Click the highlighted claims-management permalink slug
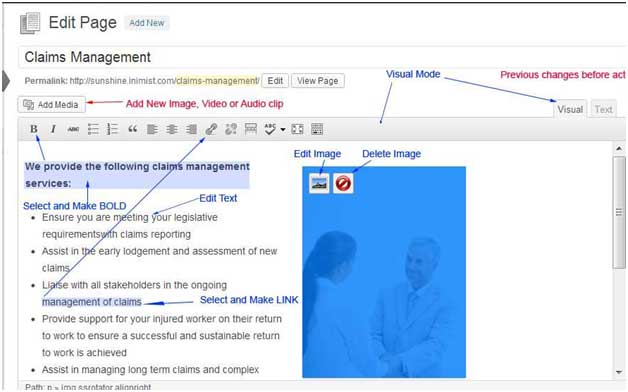Image resolution: width=628 pixels, height=392 pixels. tap(217, 81)
